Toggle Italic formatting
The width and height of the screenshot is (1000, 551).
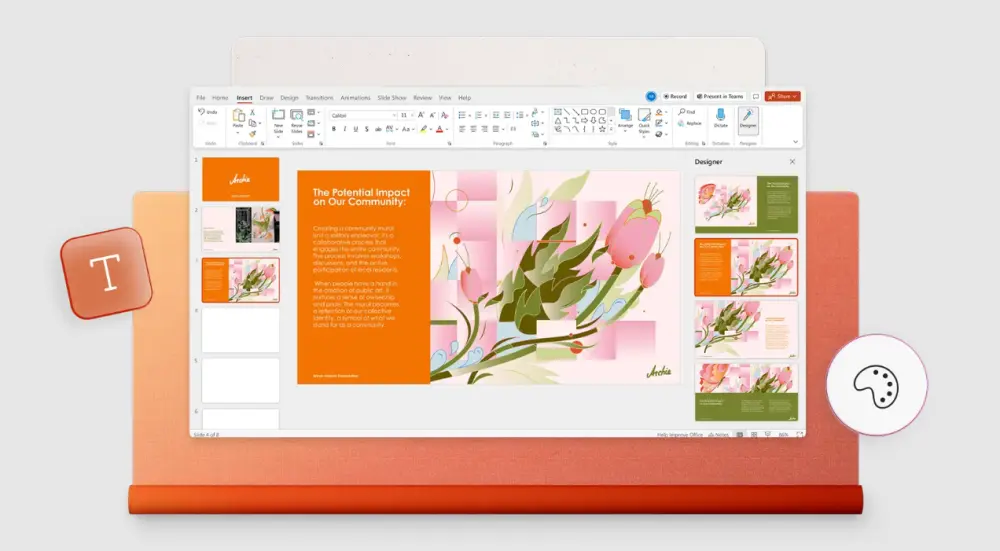345,129
